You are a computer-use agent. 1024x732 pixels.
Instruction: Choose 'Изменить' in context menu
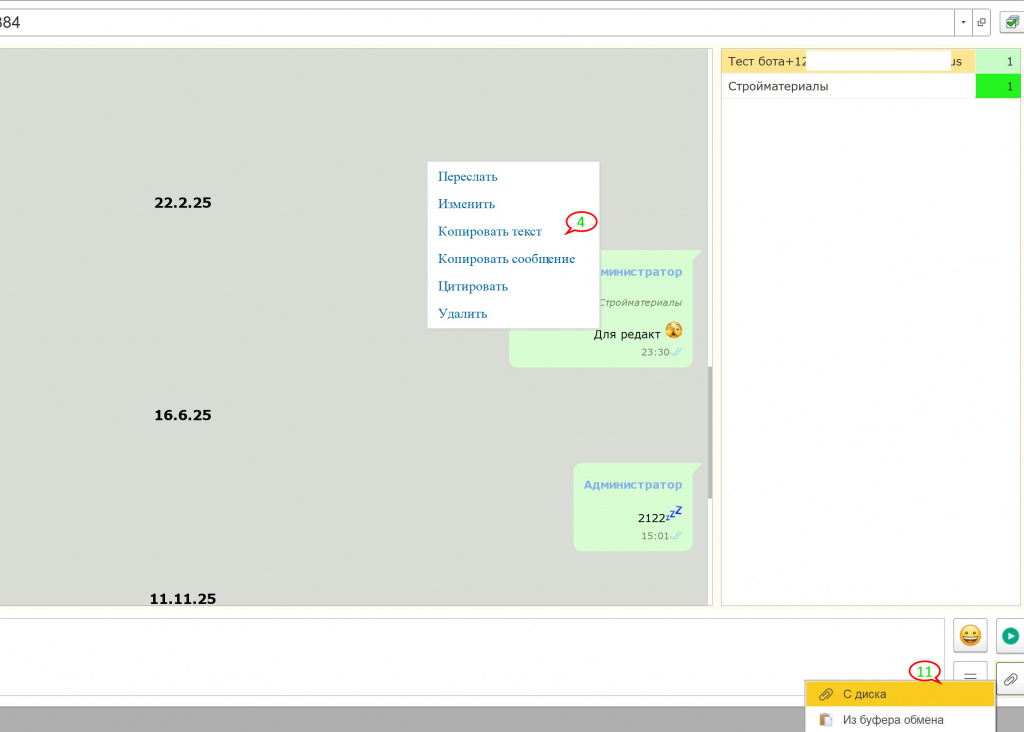pyautogui.click(x=466, y=204)
